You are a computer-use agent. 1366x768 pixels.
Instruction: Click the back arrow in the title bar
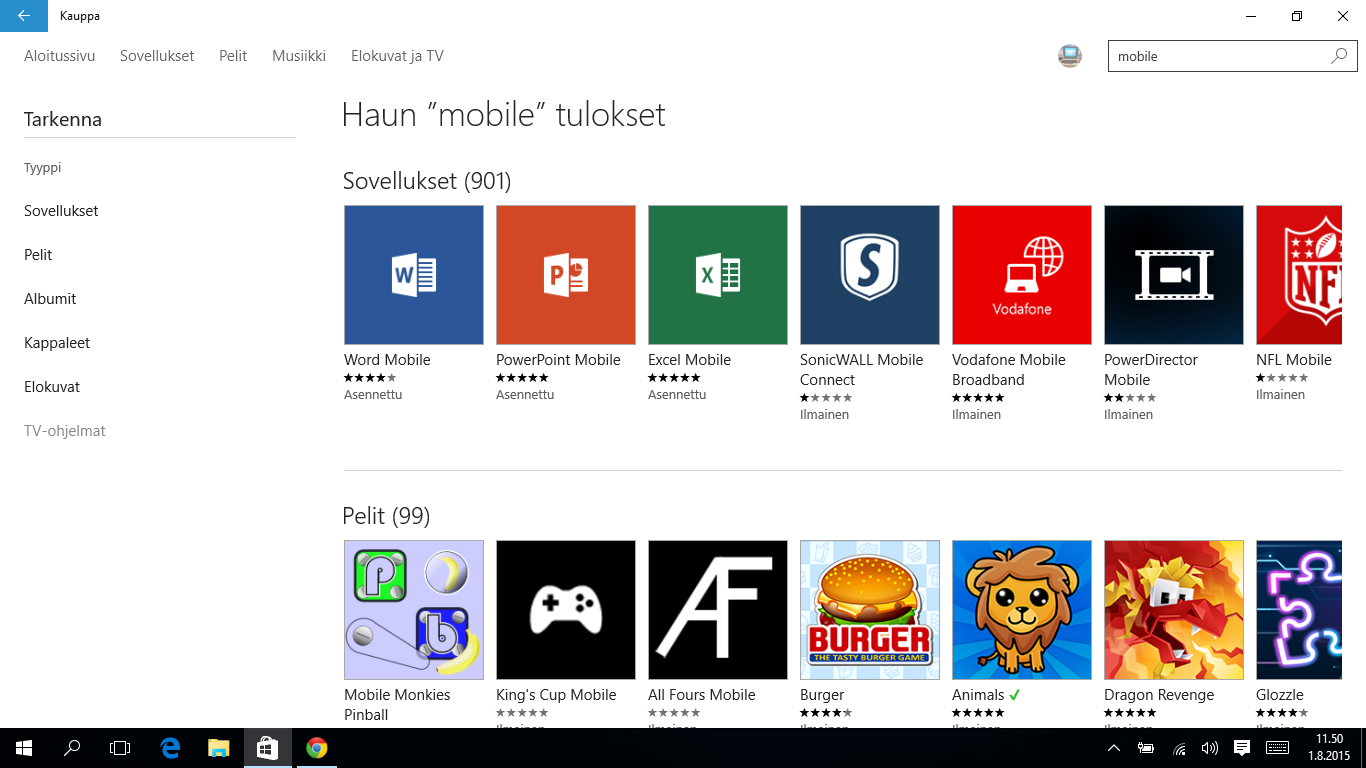24,16
